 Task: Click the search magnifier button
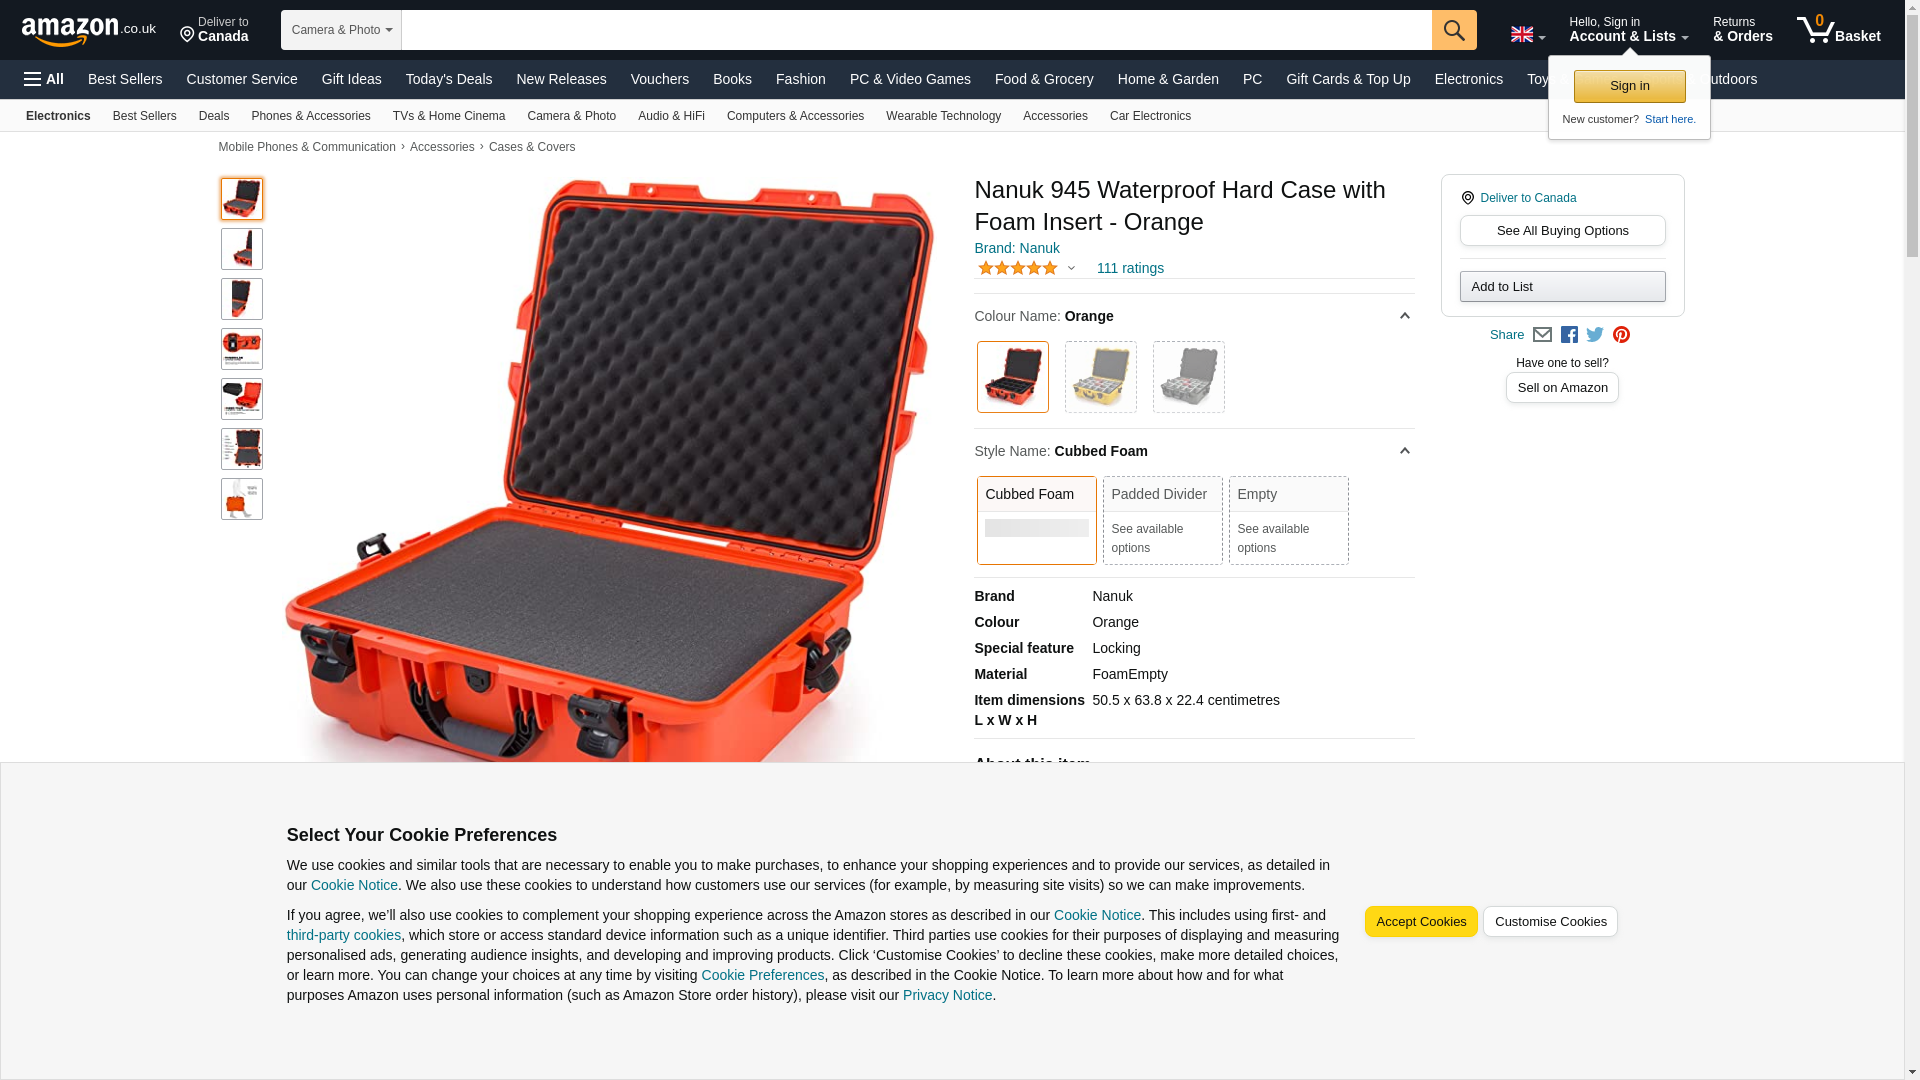coord(1454,30)
